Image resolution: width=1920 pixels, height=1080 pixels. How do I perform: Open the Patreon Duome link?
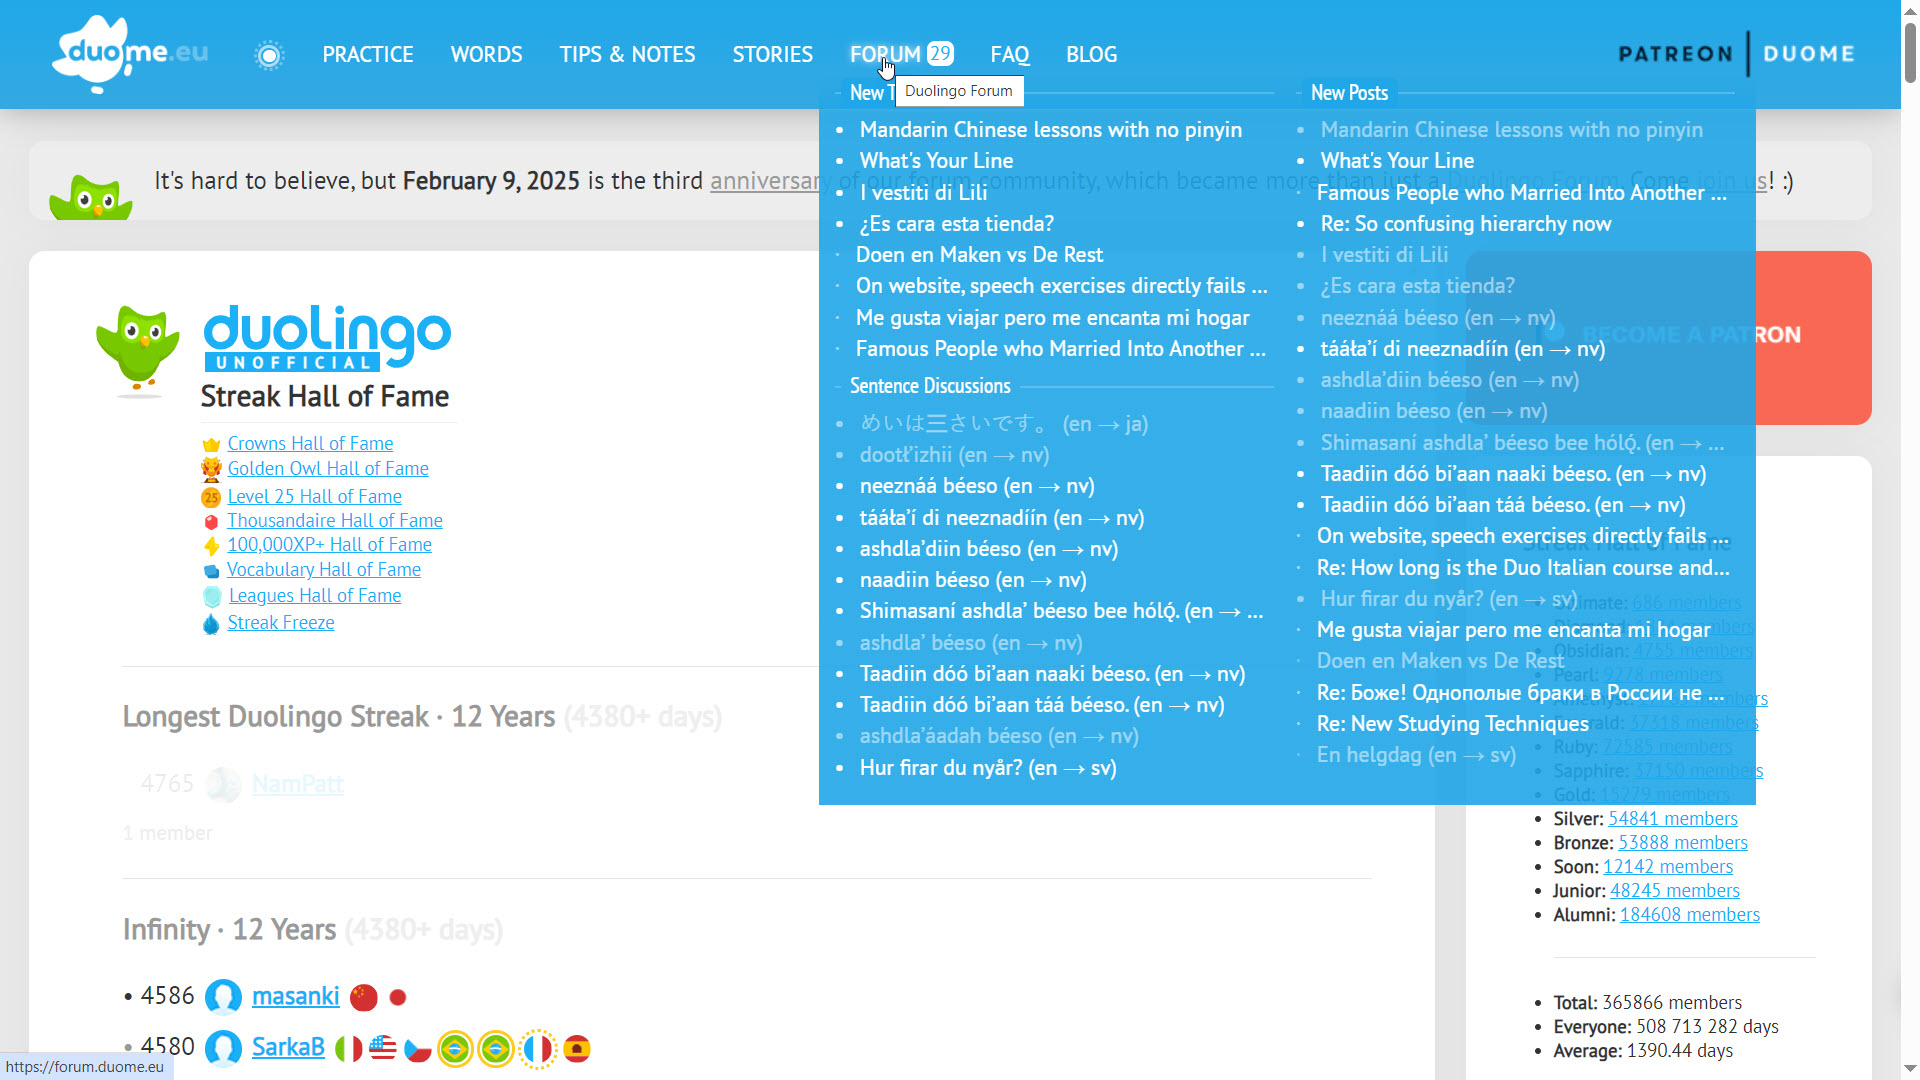point(1736,54)
